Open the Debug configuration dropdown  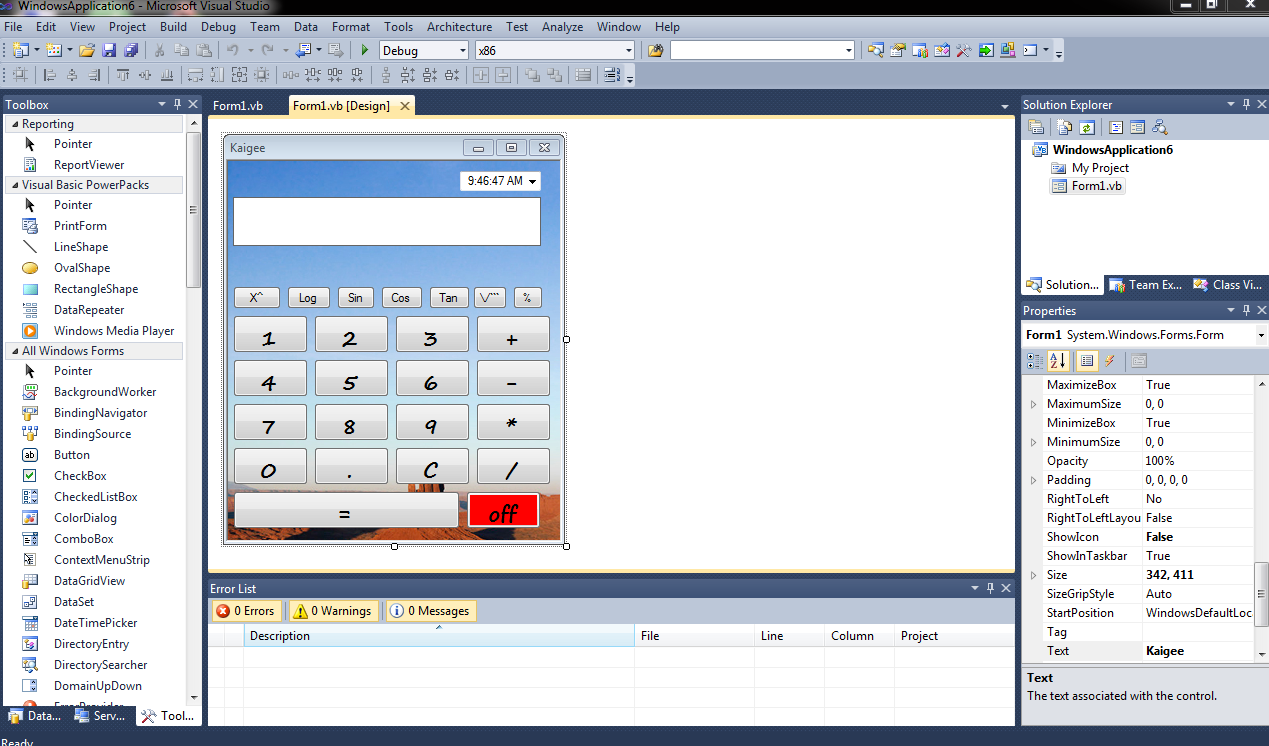pyautogui.click(x=462, y=49)
